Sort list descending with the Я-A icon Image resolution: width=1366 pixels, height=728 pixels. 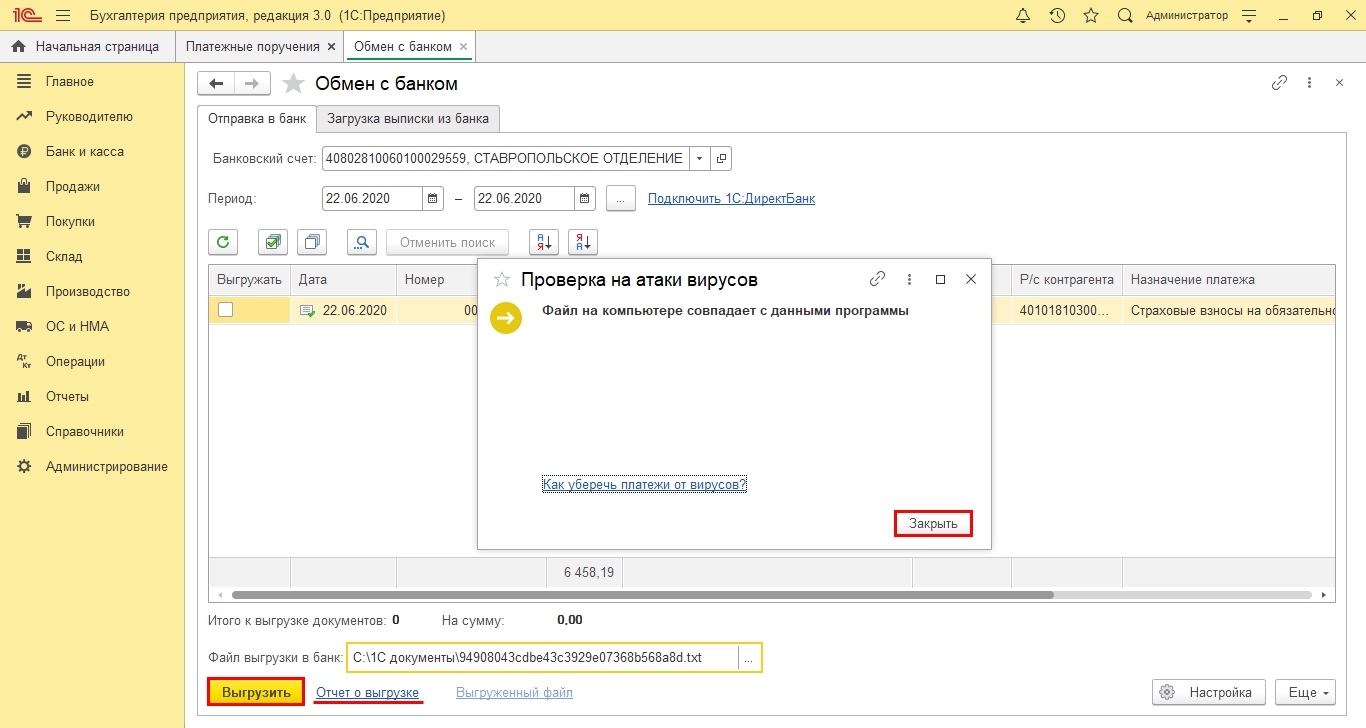(582, 242)
